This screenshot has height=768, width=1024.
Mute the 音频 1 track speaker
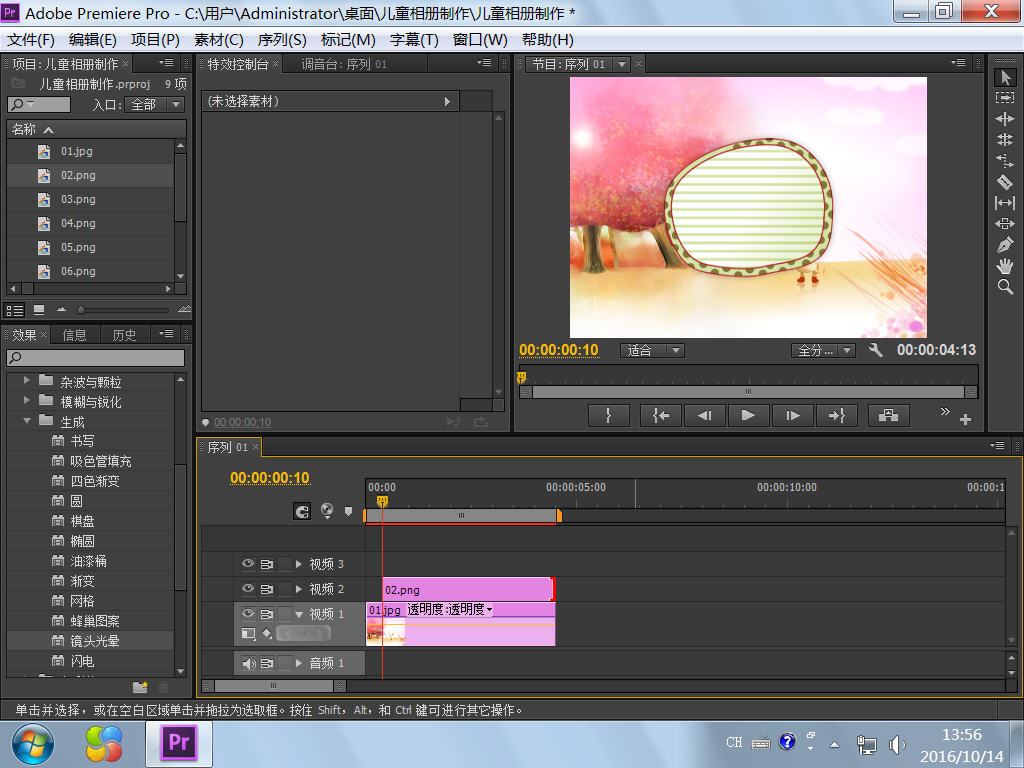click(x=248, y=664)
